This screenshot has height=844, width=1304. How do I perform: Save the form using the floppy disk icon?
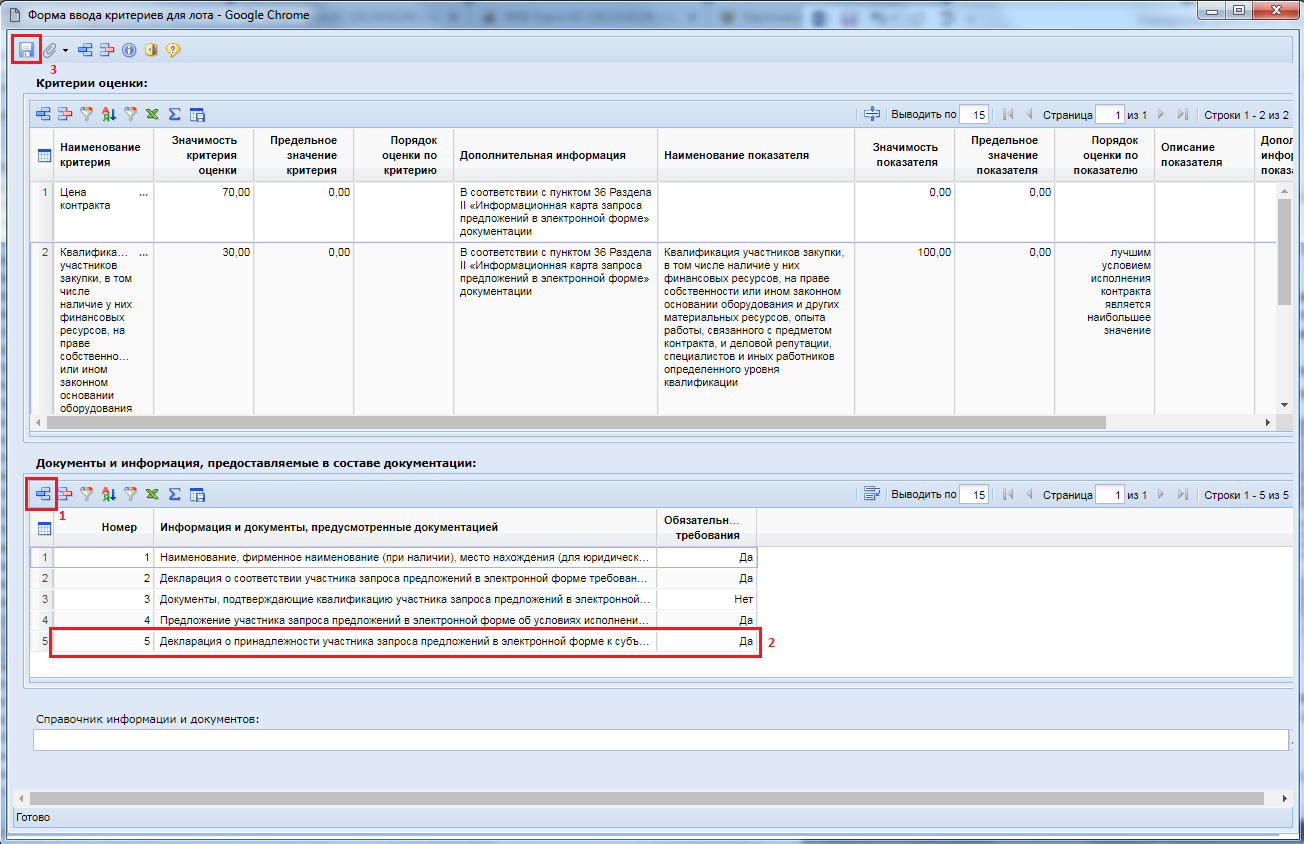pyautogui.click(x=26, y=49)
